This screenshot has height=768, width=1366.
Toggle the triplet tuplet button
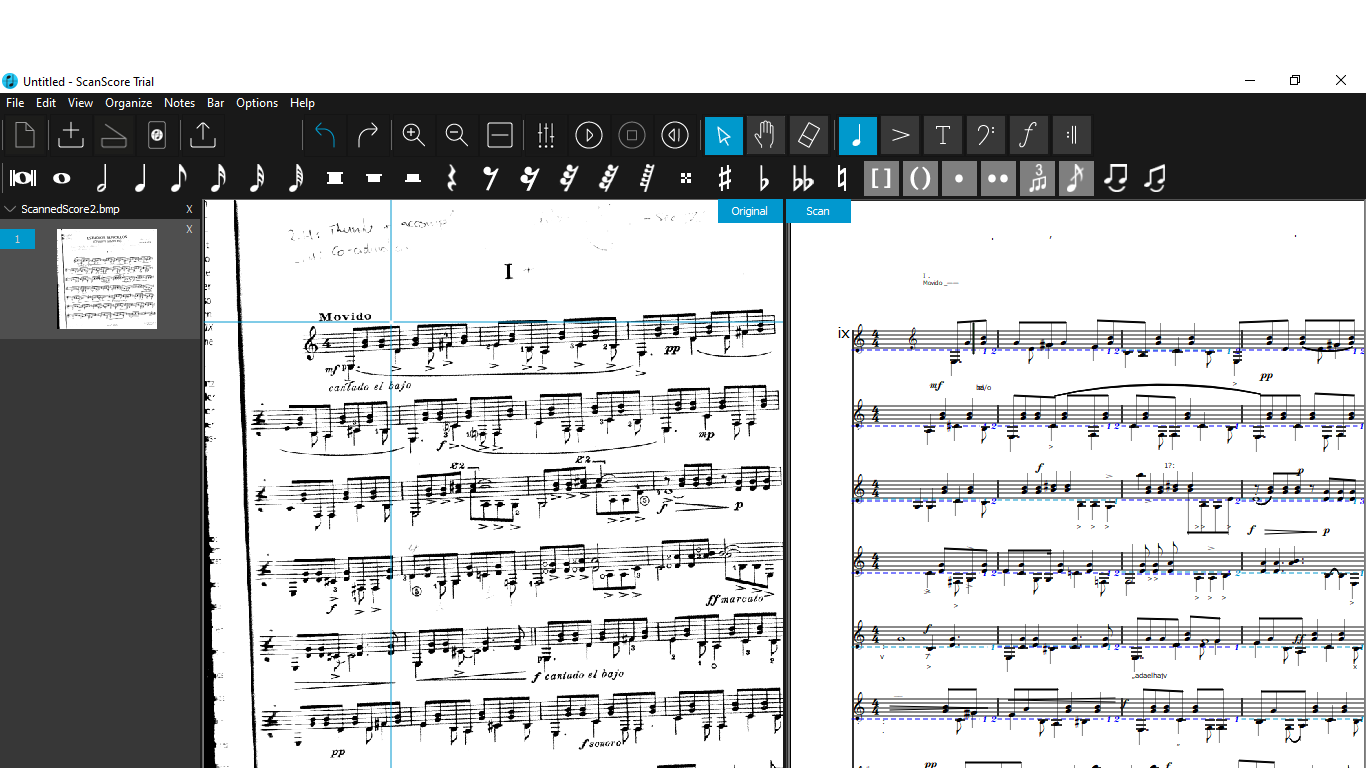pyautogui.click(x=1037, y=178)
